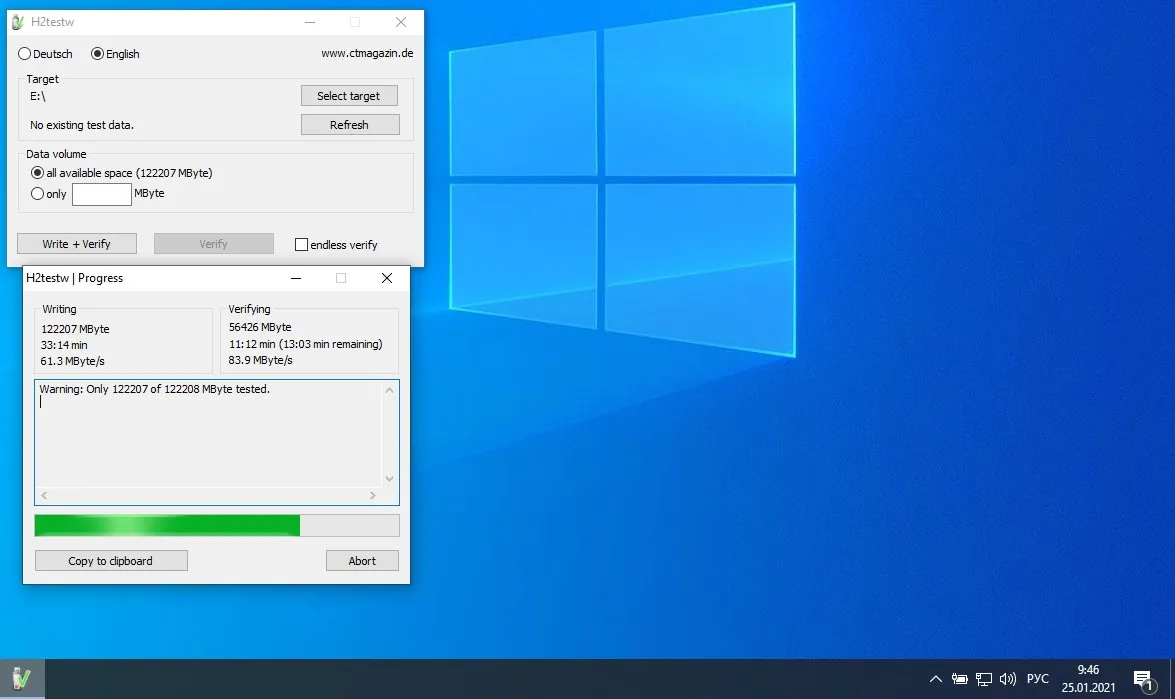Click the 'H2testw | Progress' window title
The width and height of the screenshot is (1175, 699).
pyautogui.click(x=74, y=278)
